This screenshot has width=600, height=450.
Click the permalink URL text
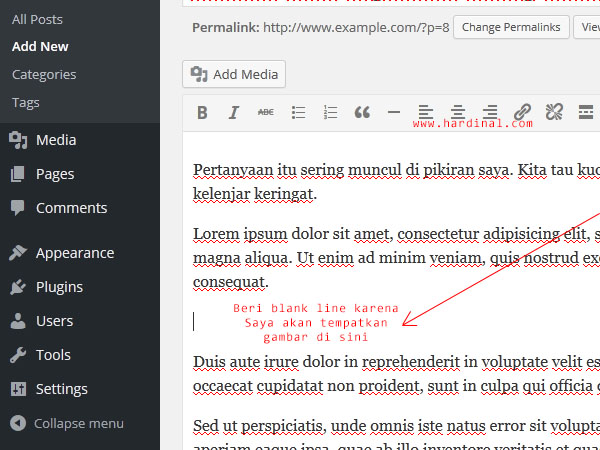pyautogui.click(x=356, y=28)
